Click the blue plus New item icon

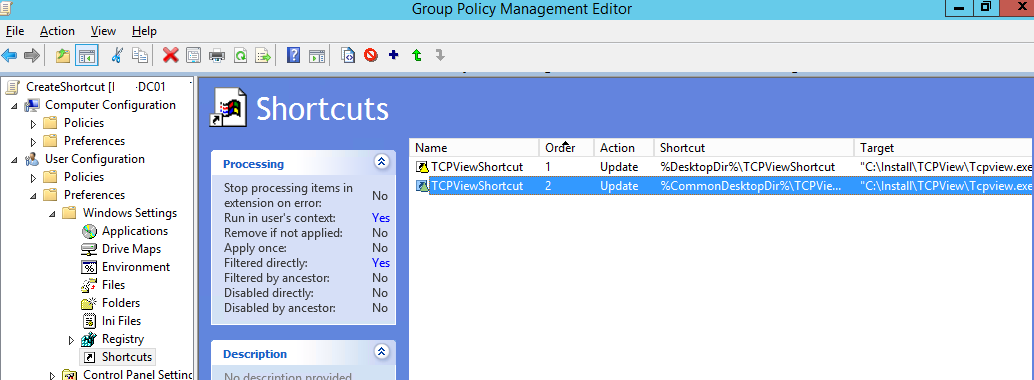pyautogui.click(x=394, y=55)
